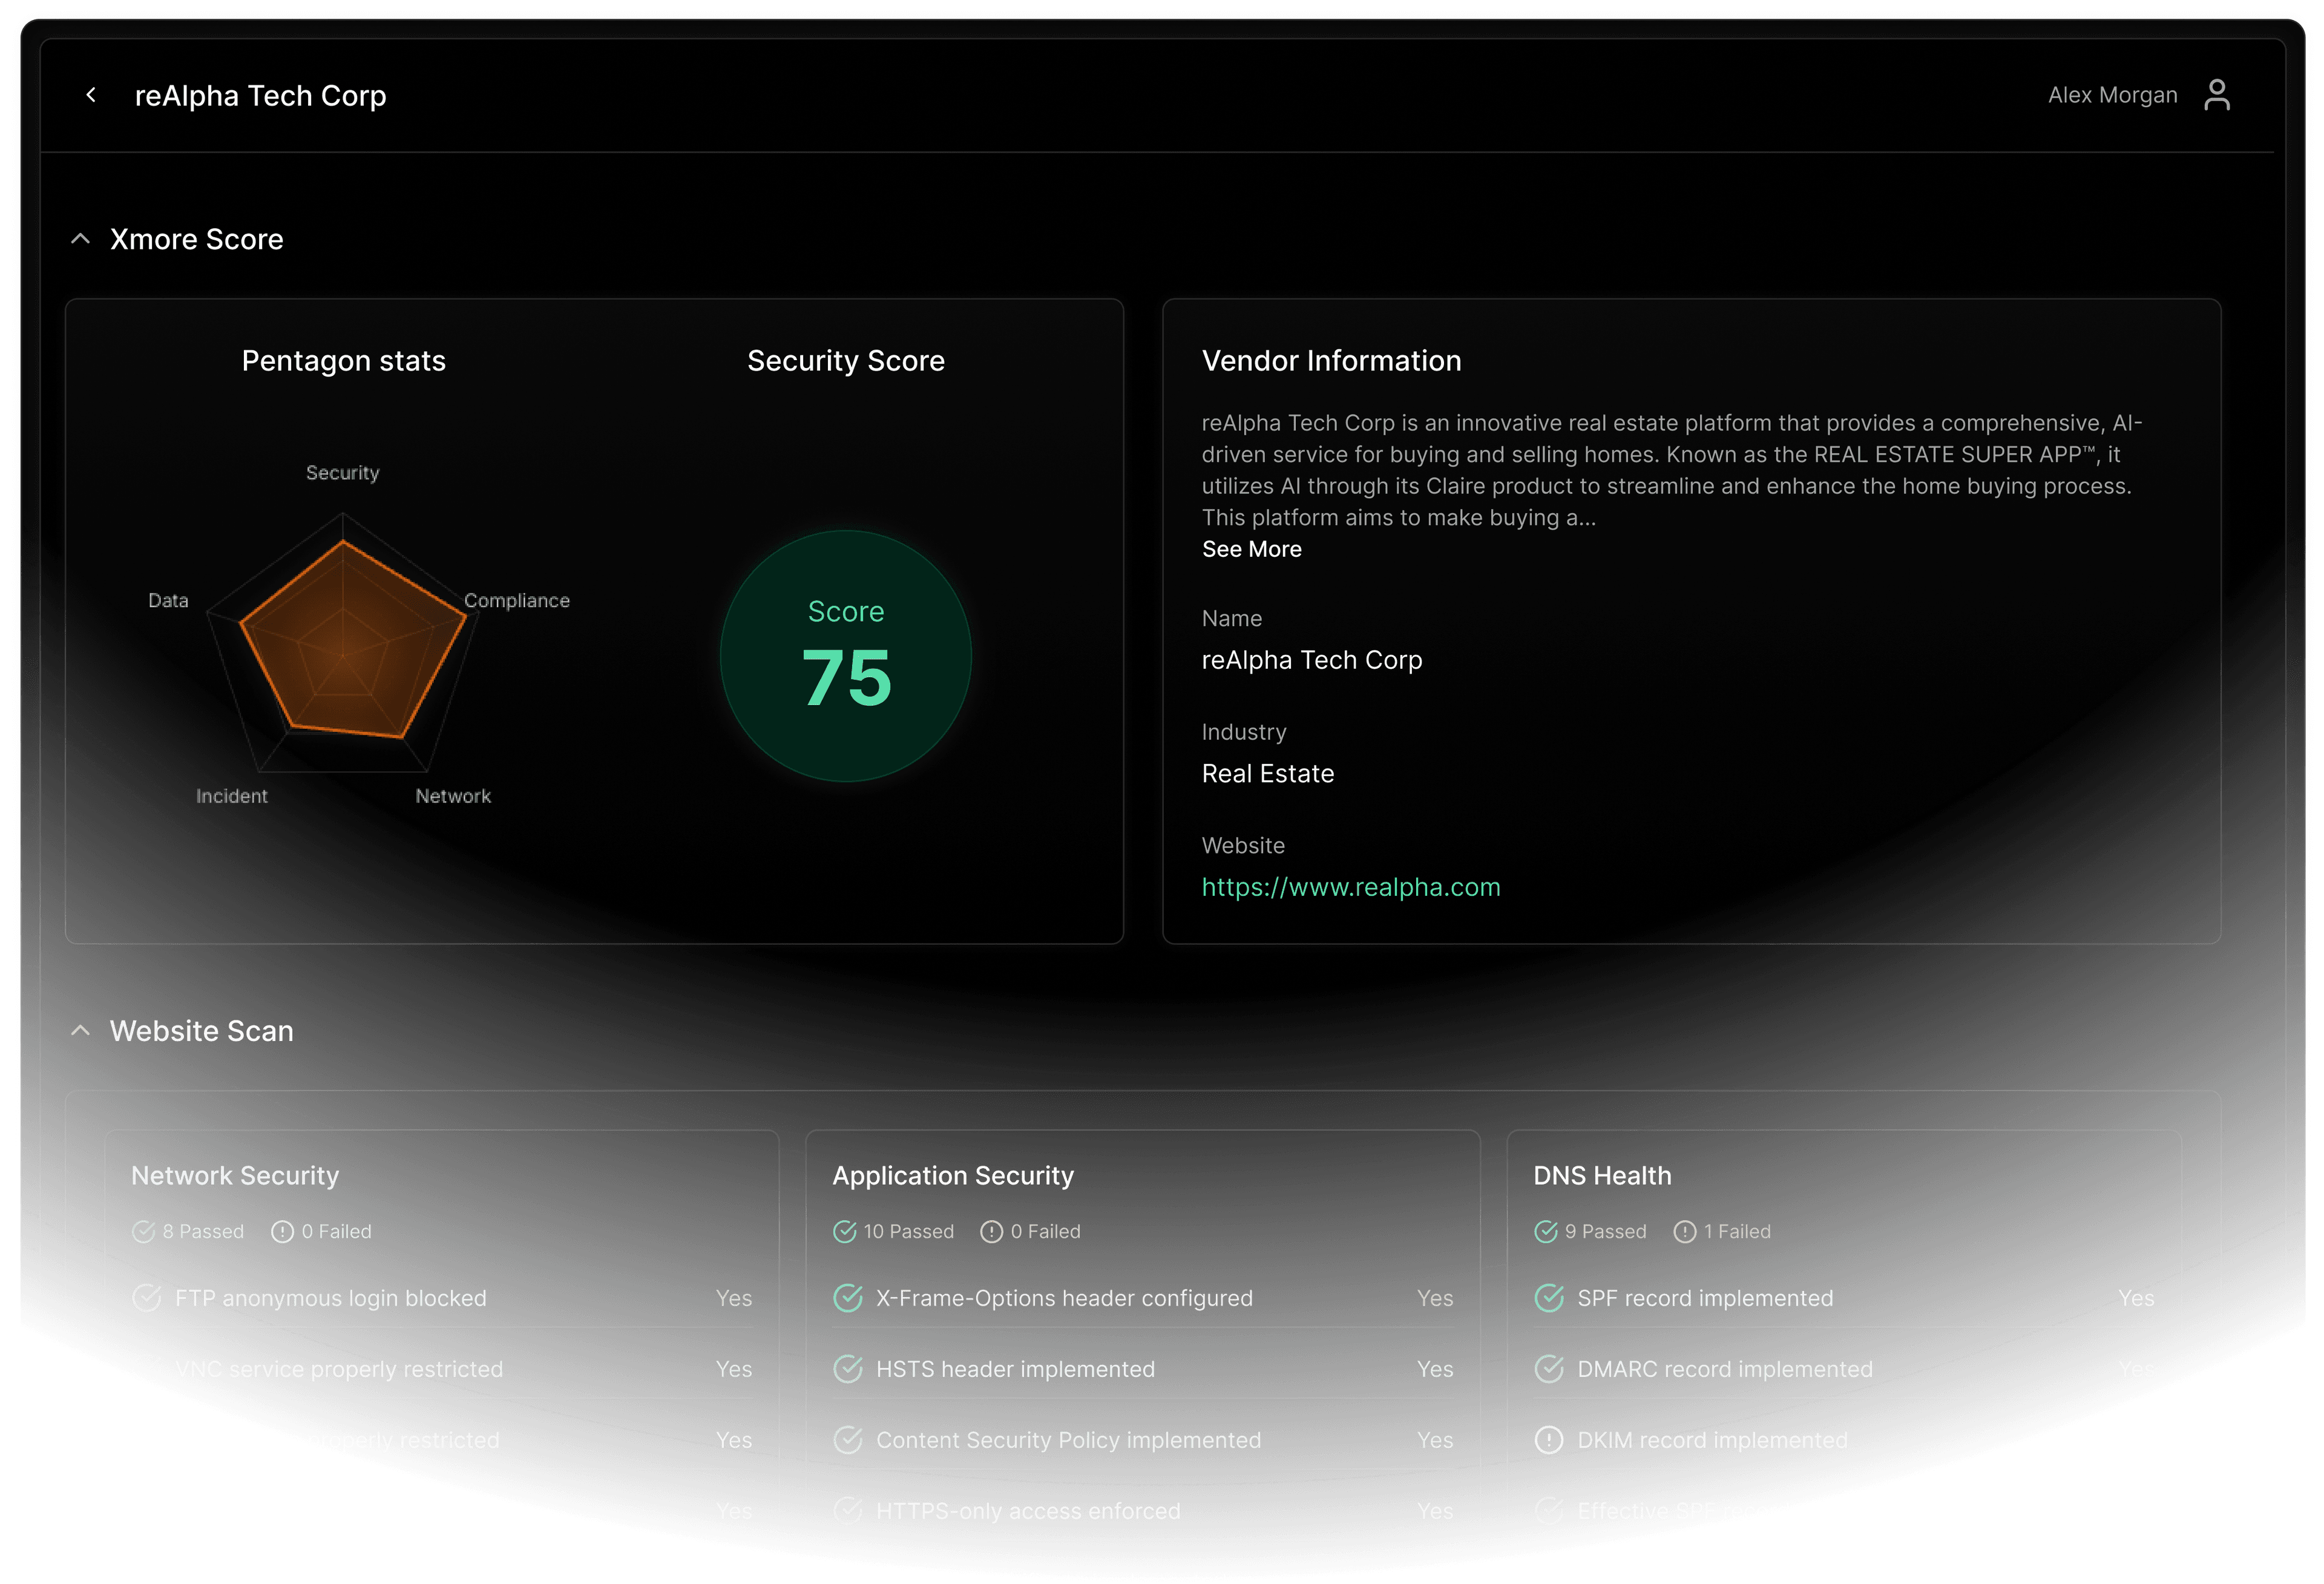This screenshot has width=2324, height=1584.
Task: Click check icon beside DMARC record implemented
Action: pos(1549,1369)
